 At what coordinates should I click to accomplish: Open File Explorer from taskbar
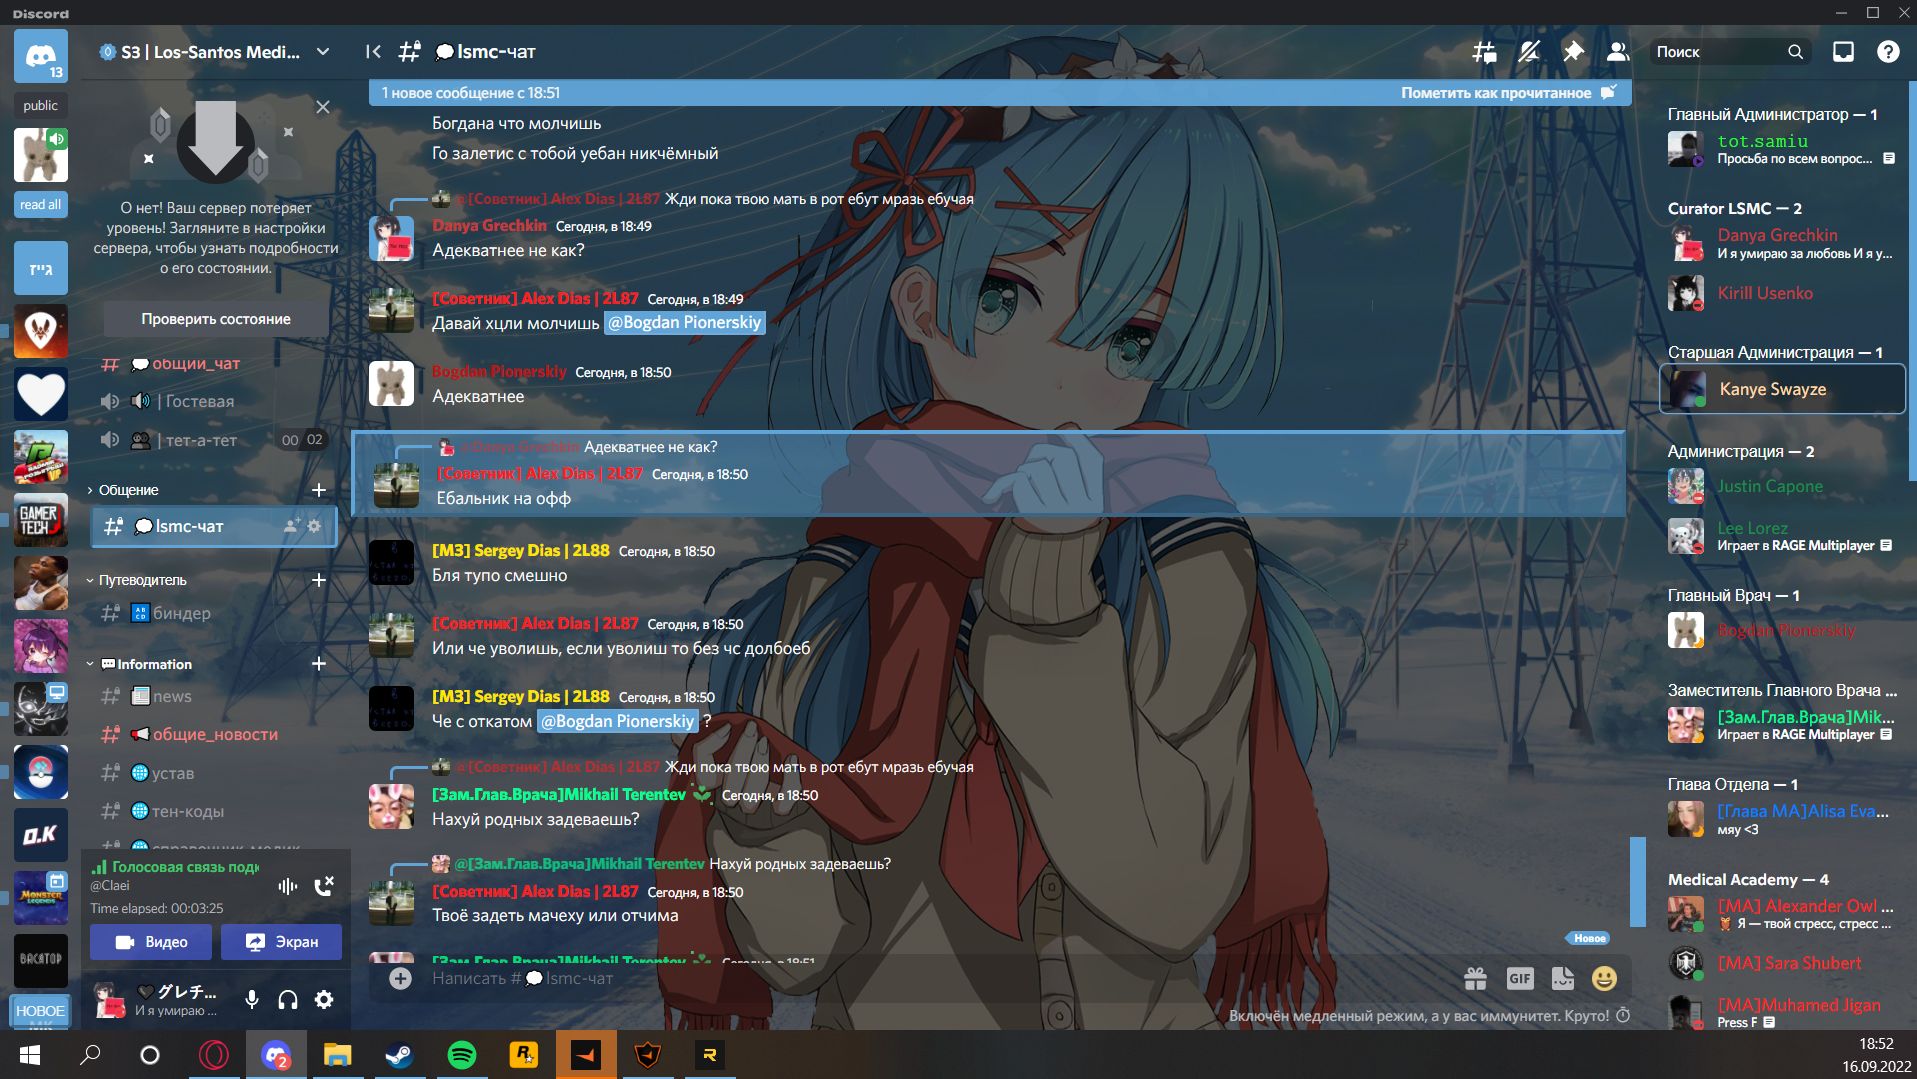338,1055
